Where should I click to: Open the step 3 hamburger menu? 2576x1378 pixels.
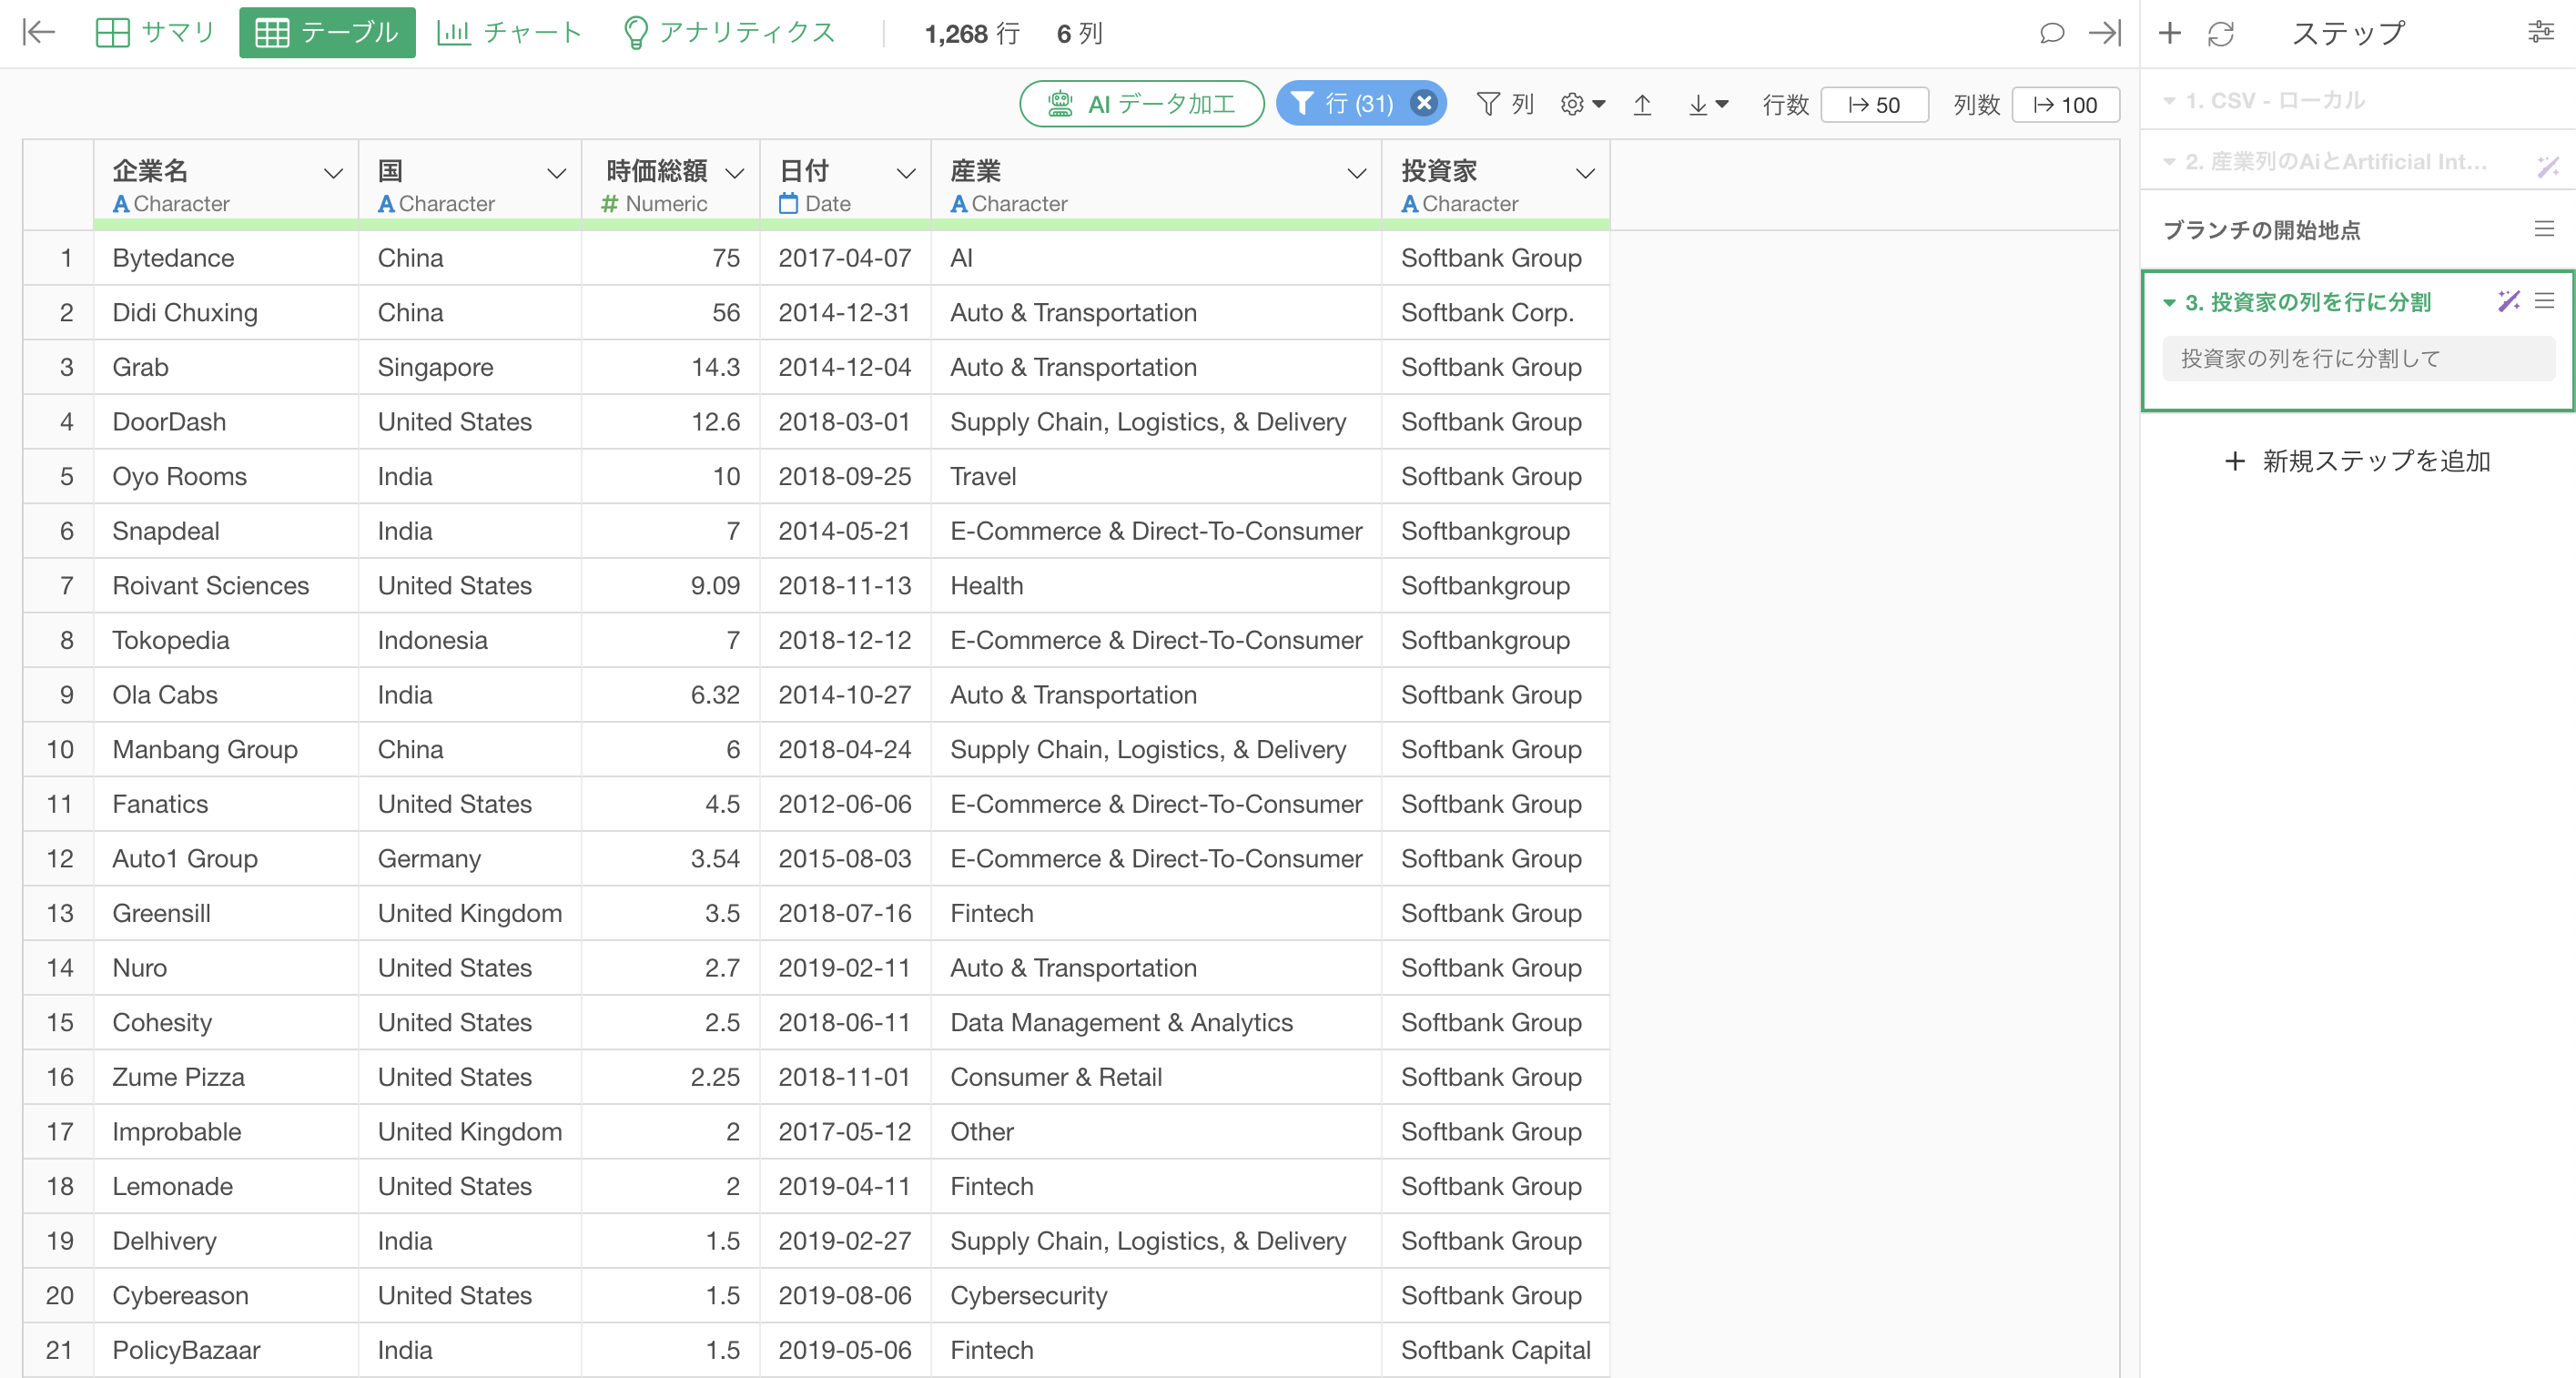[x=2544, y=300]
